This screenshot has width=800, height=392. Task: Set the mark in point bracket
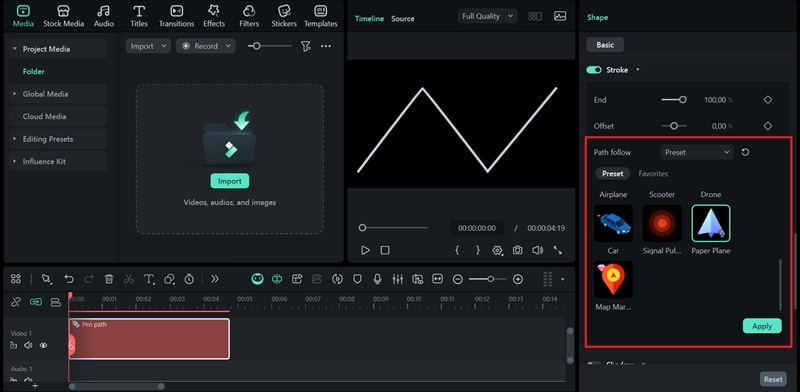point(457,250)
